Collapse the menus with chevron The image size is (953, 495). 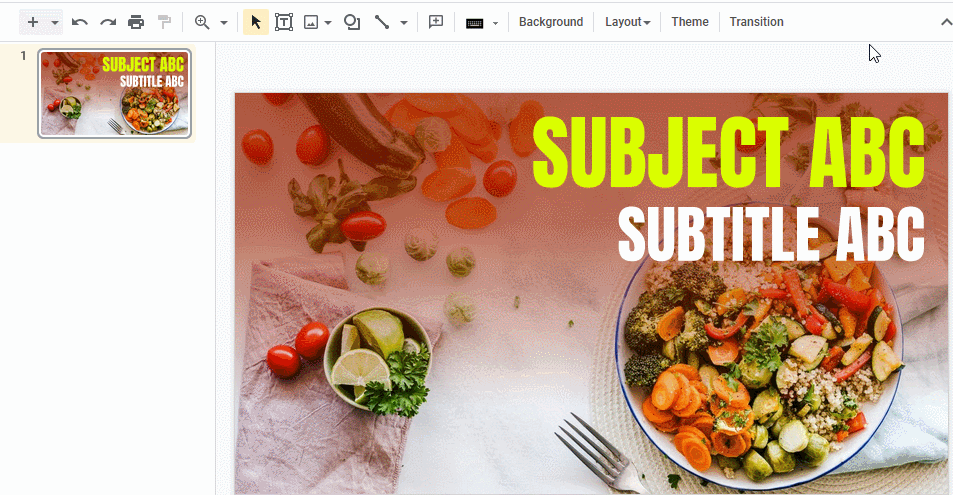click(x=946, y=22)
